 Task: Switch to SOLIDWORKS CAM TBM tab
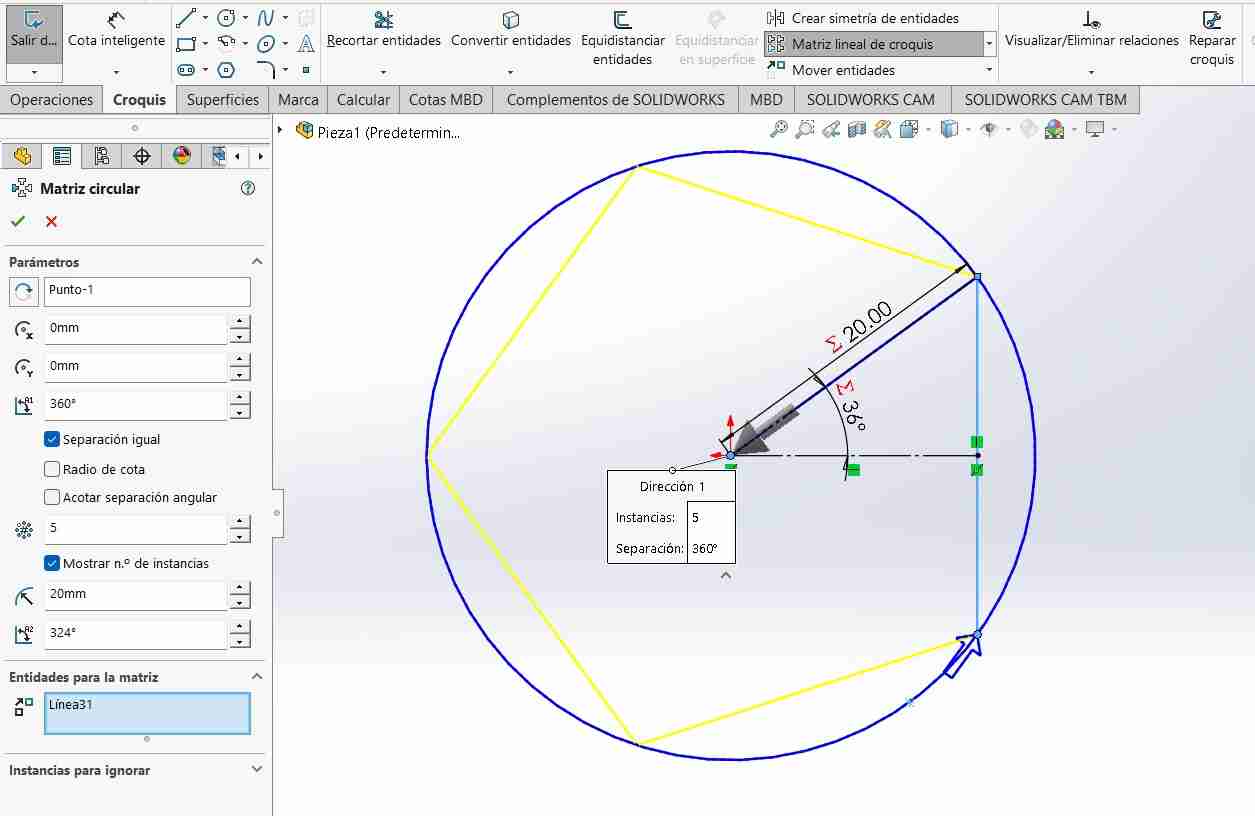[1045, 100]
